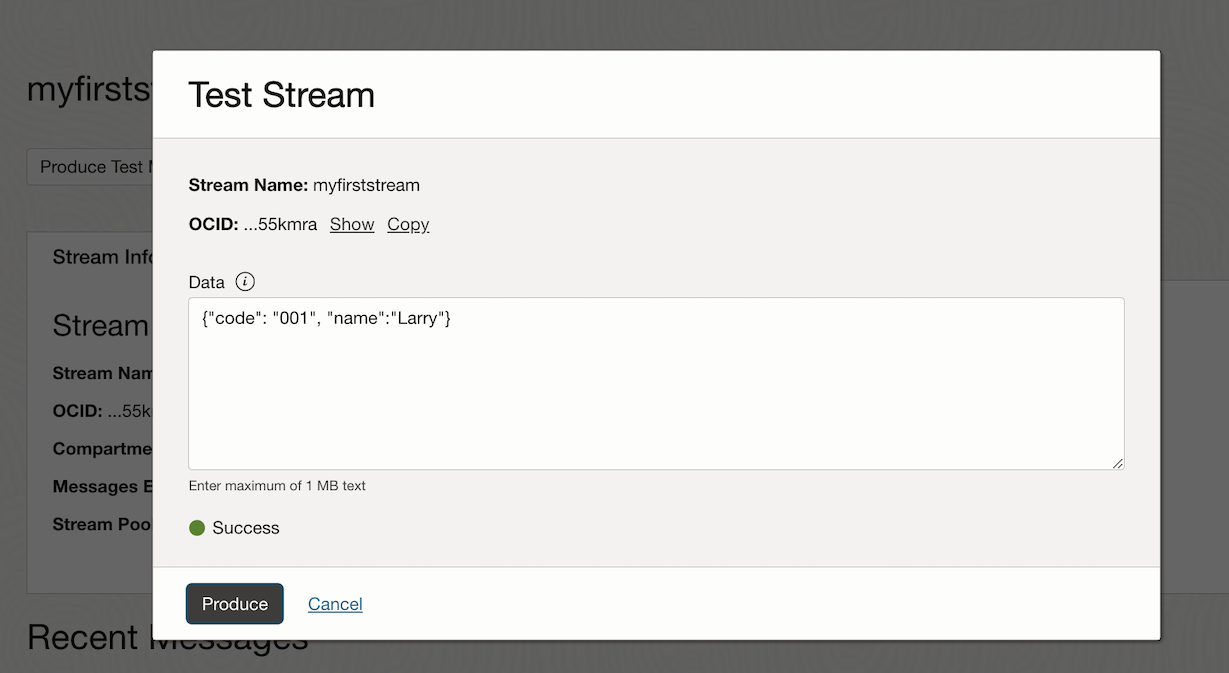The height and width of the screenshot is (673, 1229).
Task: Copy the stream OCID
Action: point(408,224)
